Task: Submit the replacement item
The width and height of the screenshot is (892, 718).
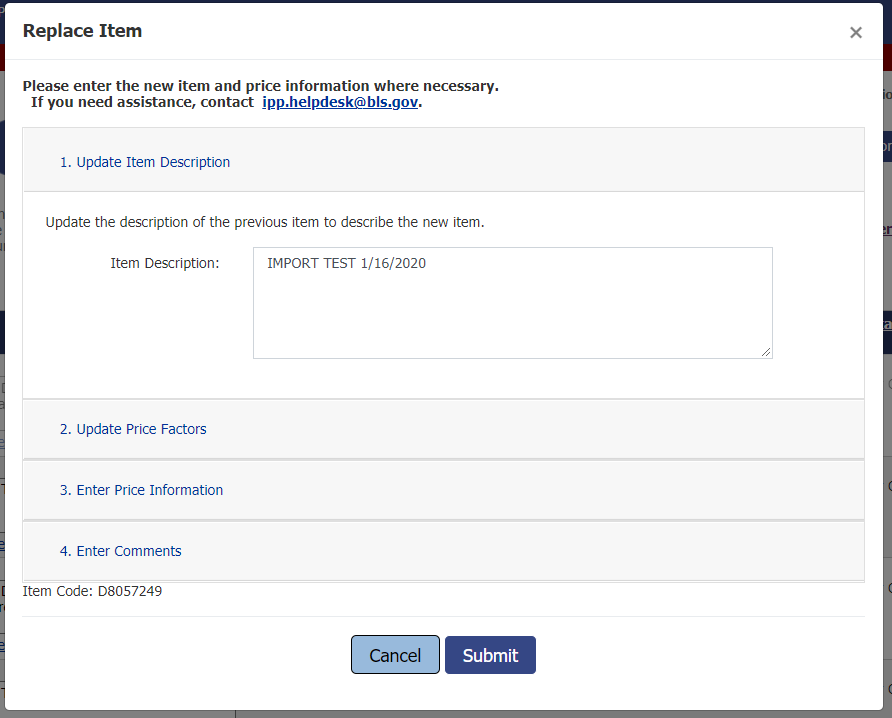Action: [490, 655]
